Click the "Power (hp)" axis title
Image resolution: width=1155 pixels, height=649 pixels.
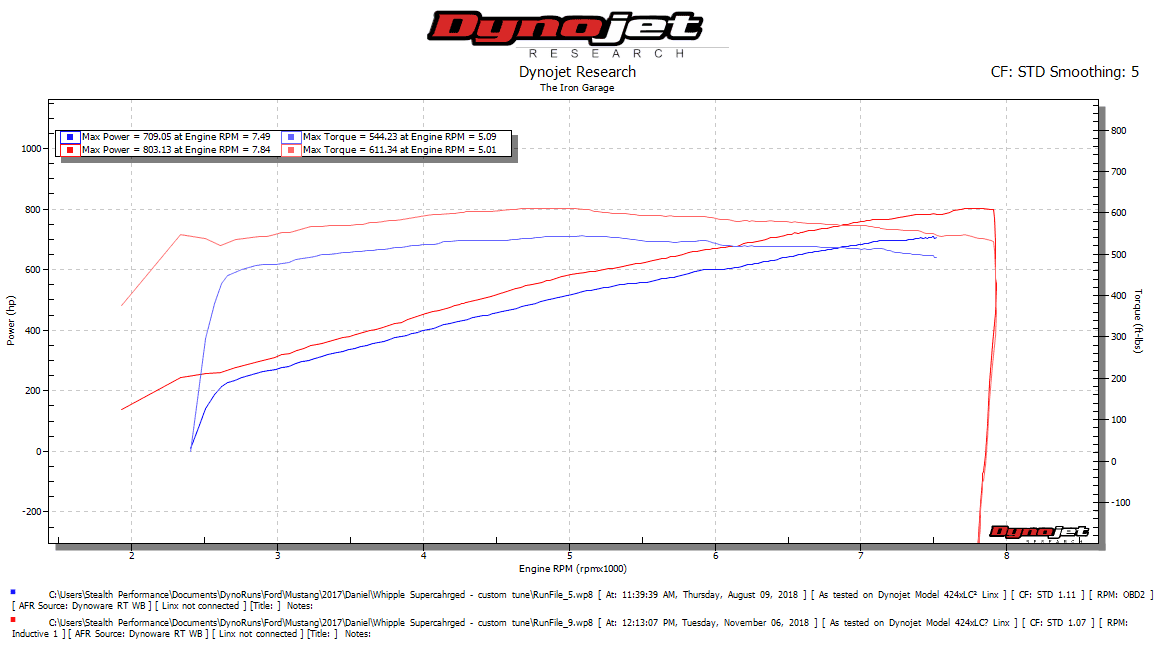[x=10, y=321]
